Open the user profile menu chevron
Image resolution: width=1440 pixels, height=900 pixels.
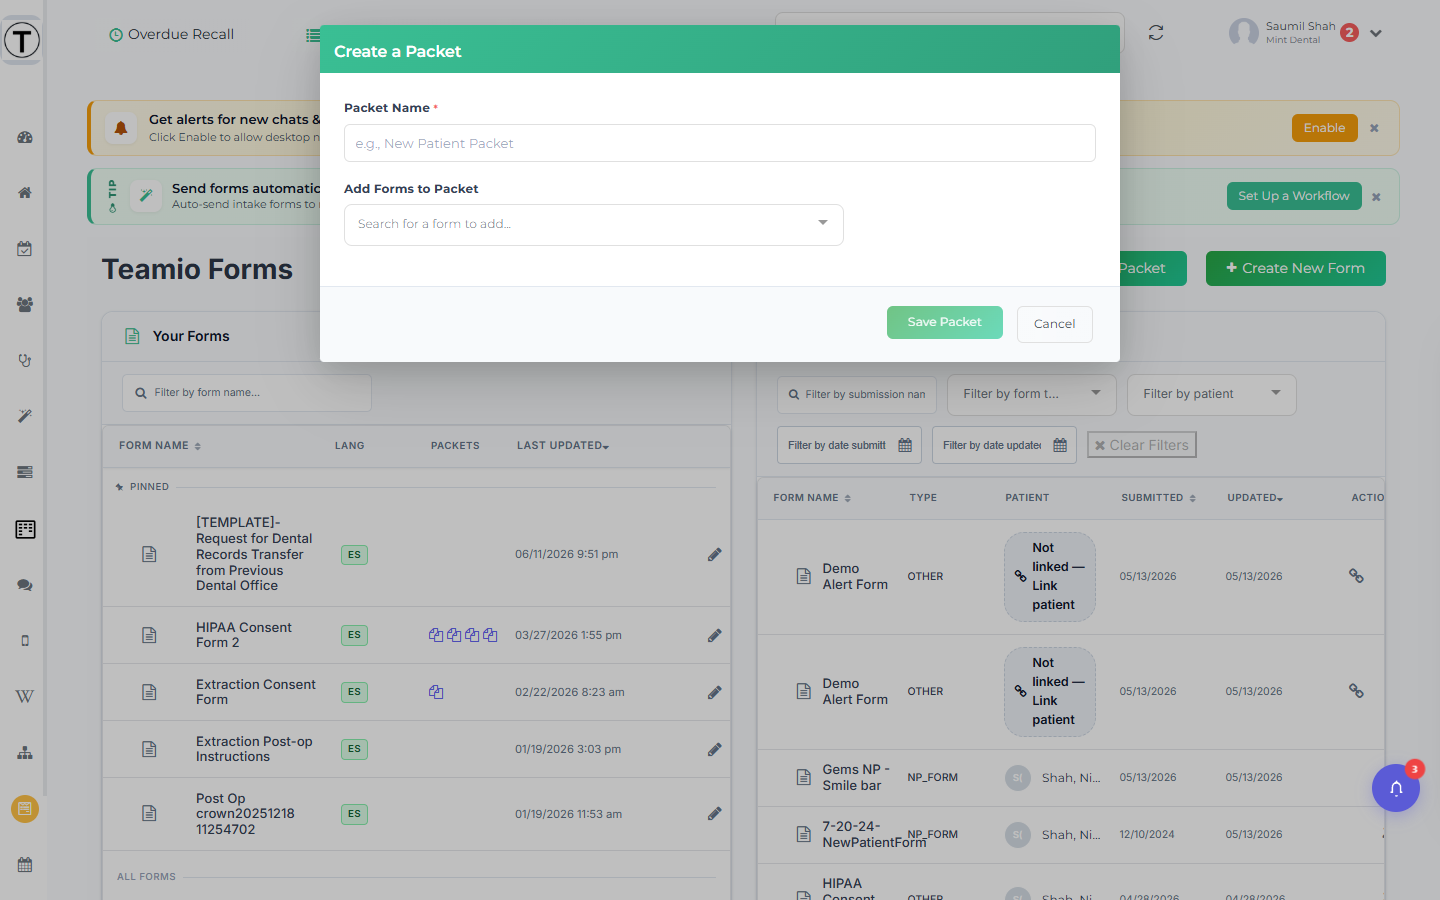point(1376,33)
